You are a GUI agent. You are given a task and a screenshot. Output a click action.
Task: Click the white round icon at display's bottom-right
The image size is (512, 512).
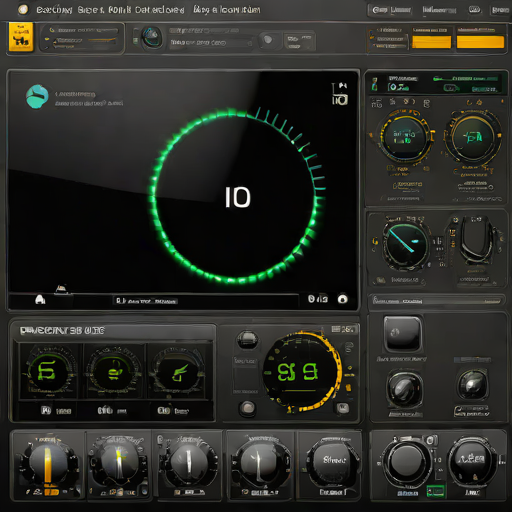pos(342,299)
